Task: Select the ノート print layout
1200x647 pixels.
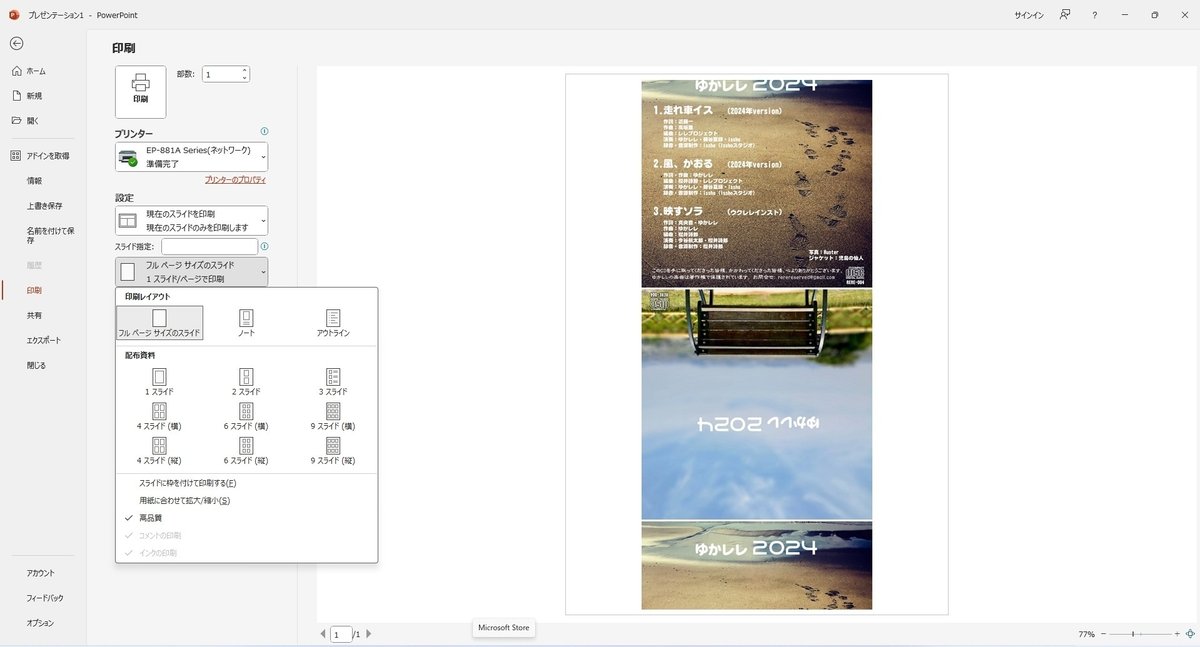Action: point(246,323)
